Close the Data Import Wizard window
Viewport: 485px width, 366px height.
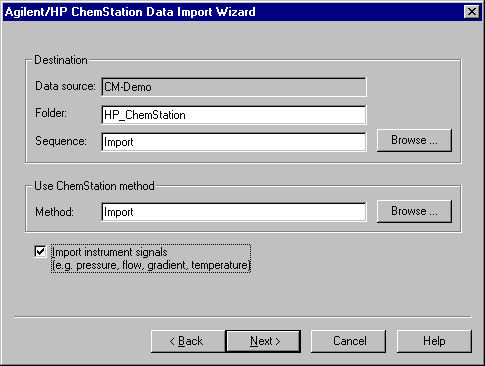coord(472,12)
